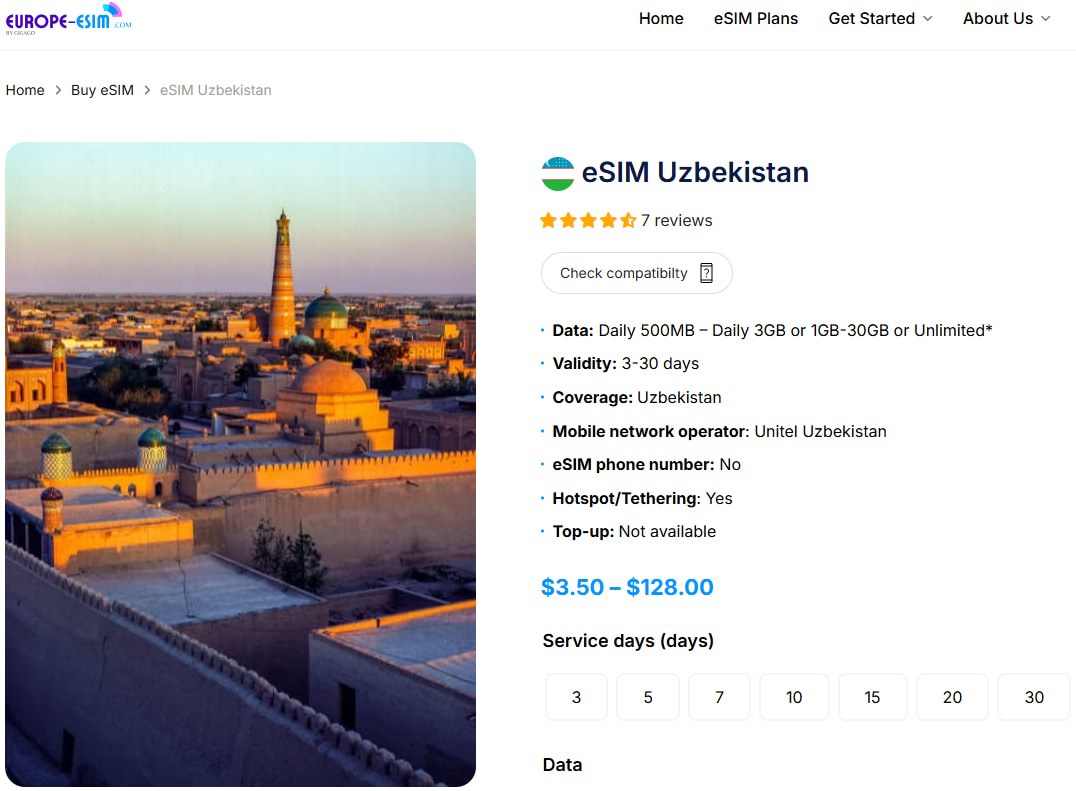
Task: Select the 3-day service option
Action: [x=576, y=697]
